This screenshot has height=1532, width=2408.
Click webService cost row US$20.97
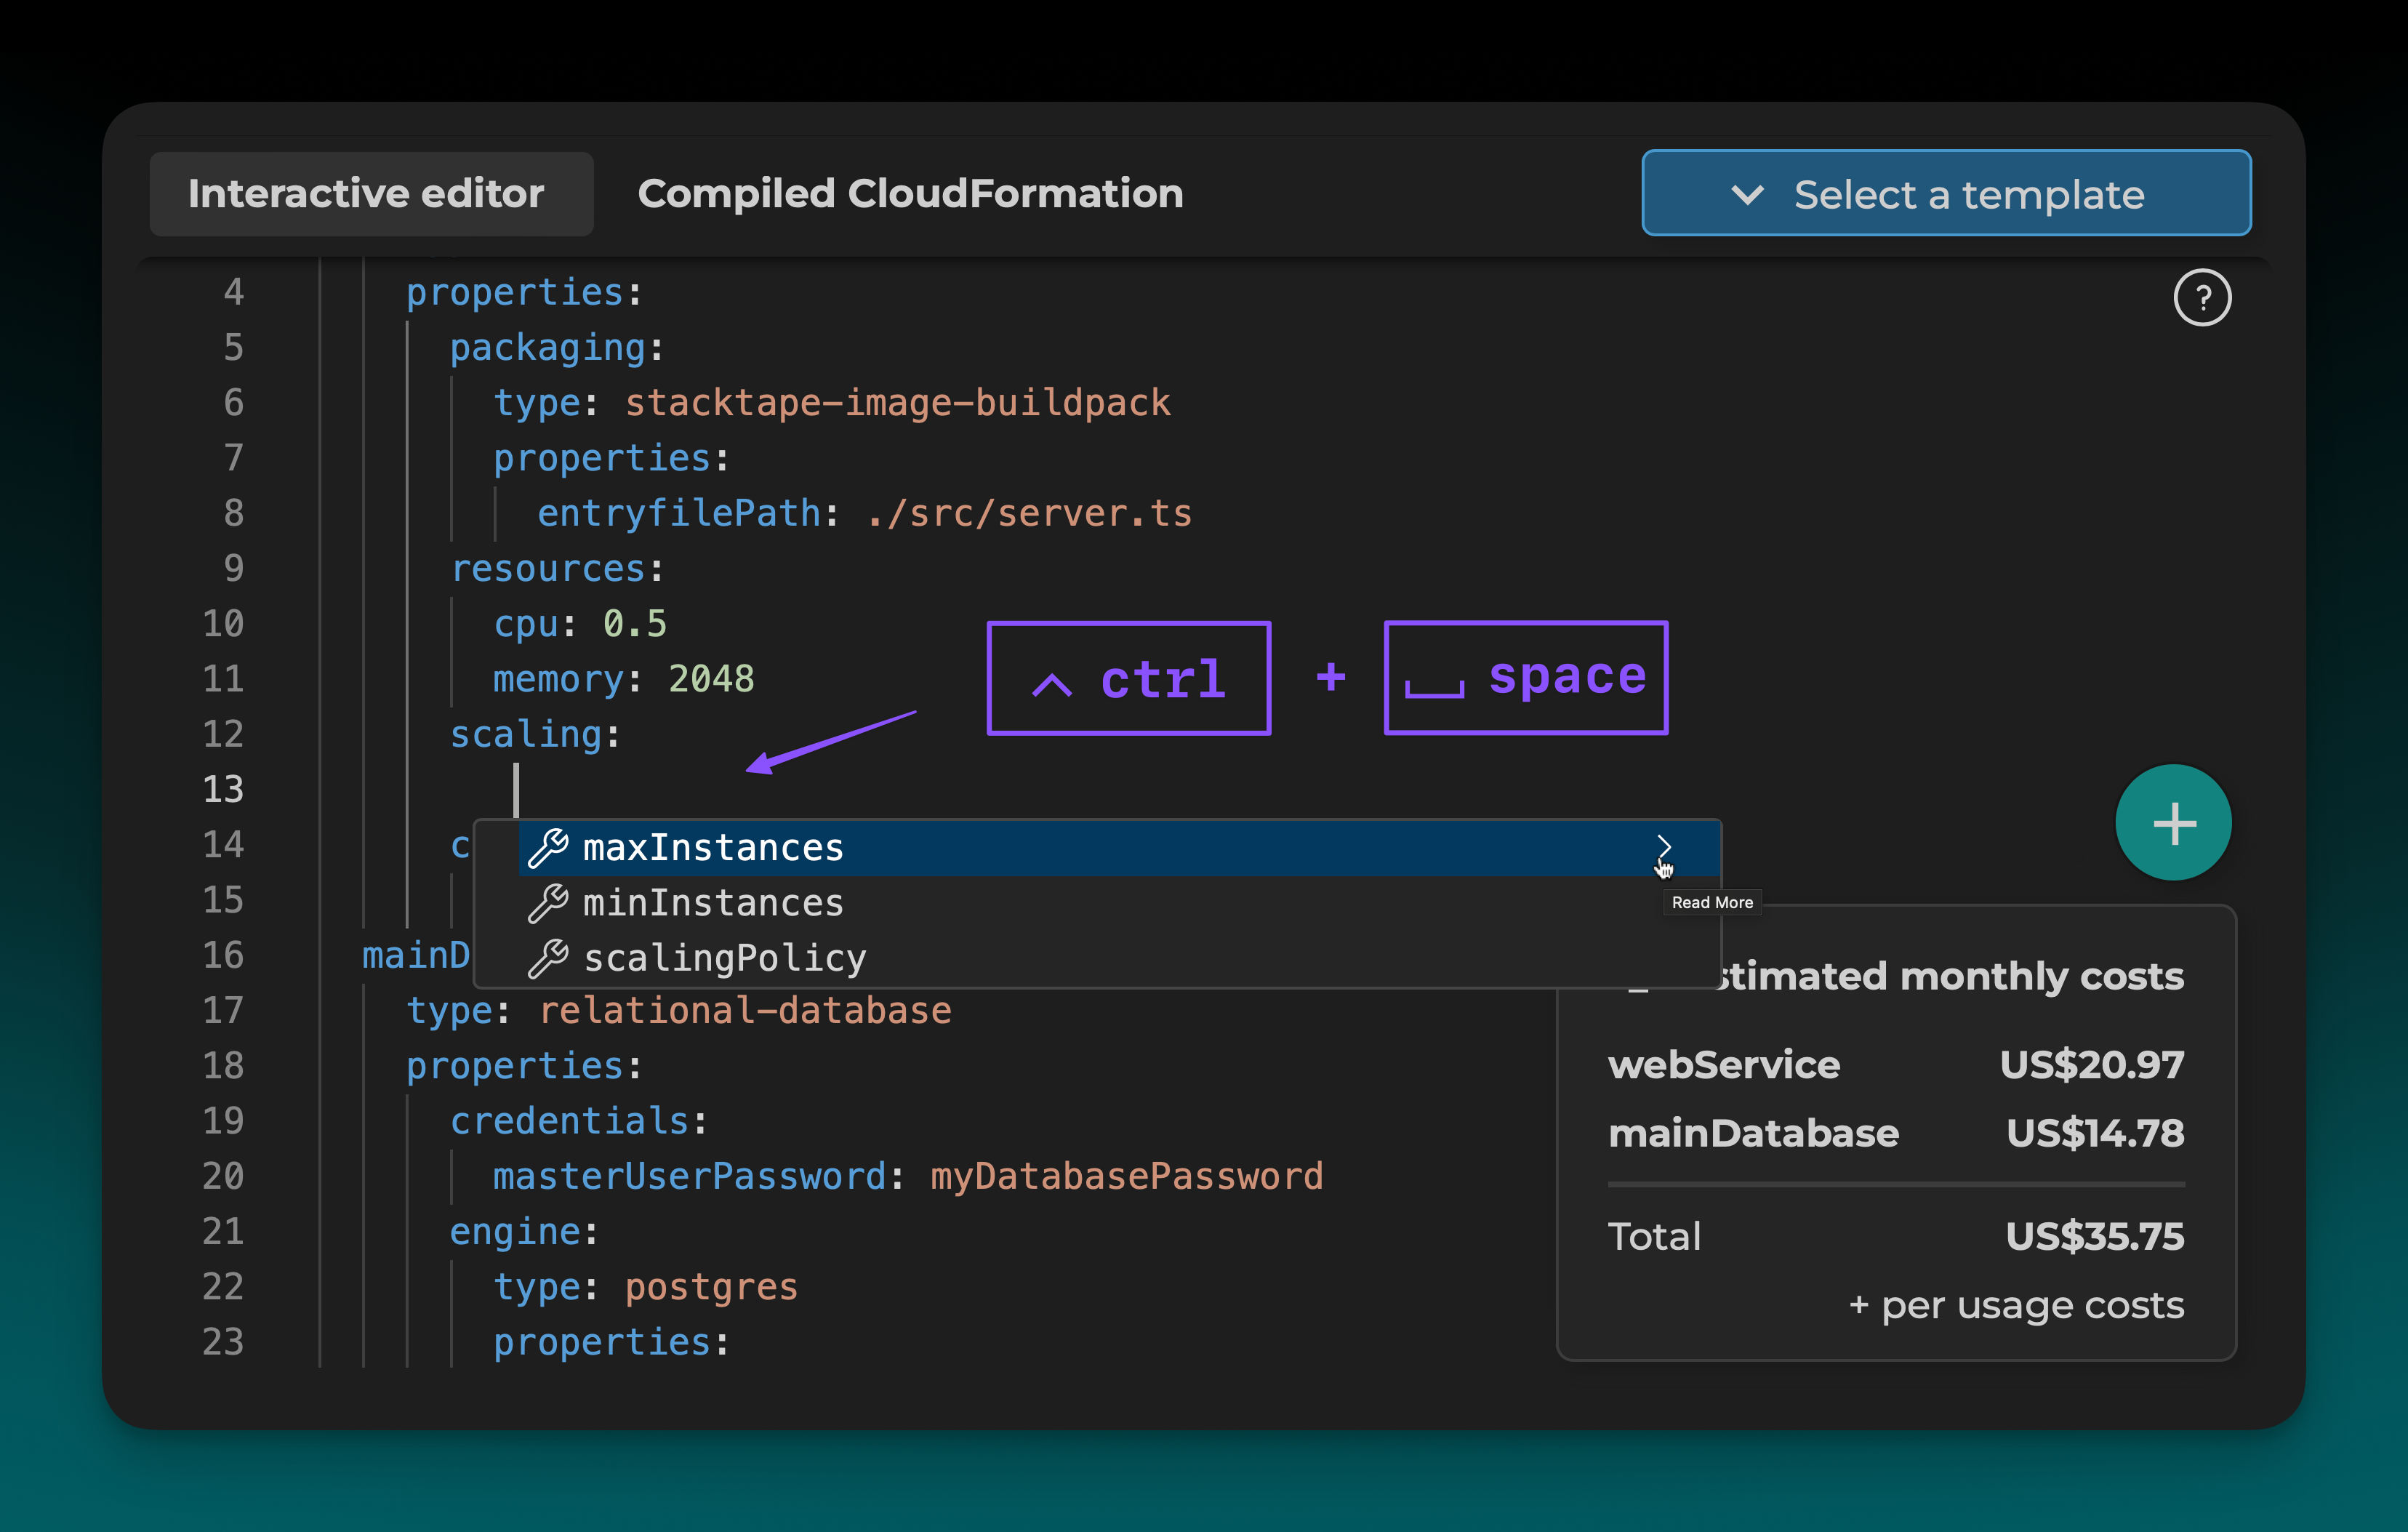click(1895, 1065)
